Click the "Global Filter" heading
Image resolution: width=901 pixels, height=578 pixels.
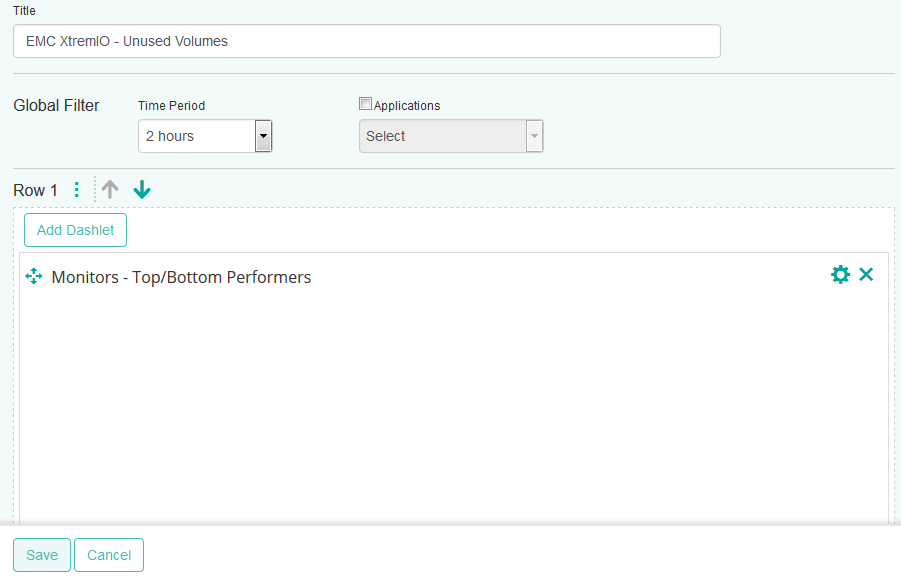point(56,105)
